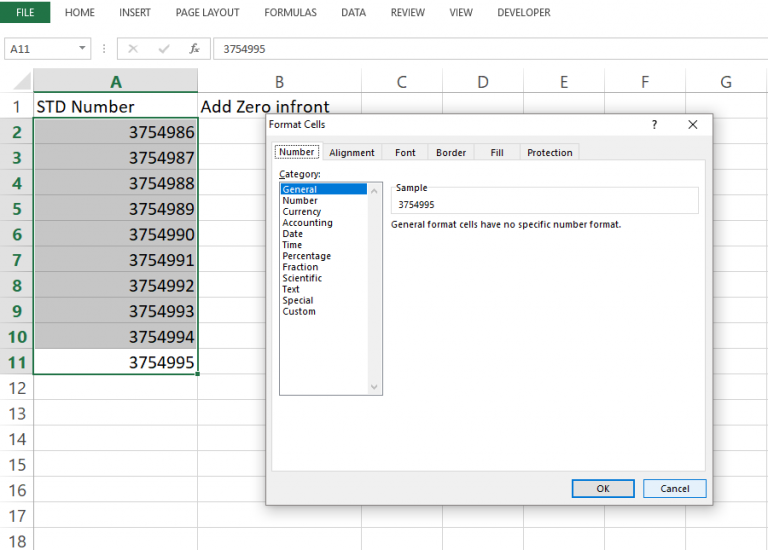Click formula bar showing 3754995
Screen dimensions: 768x550
tap(490, 48)
